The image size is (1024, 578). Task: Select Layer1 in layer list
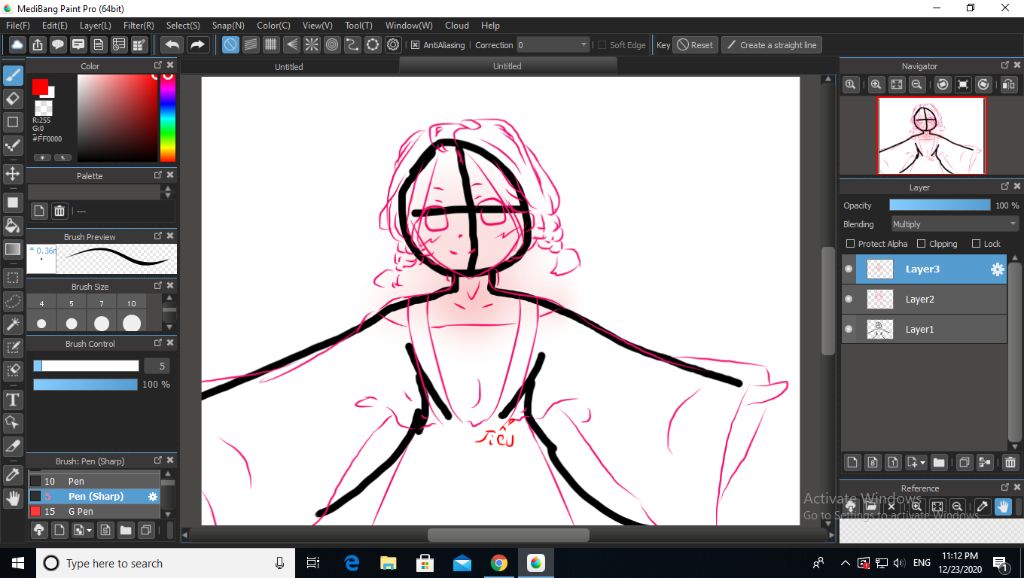point(924,329)
